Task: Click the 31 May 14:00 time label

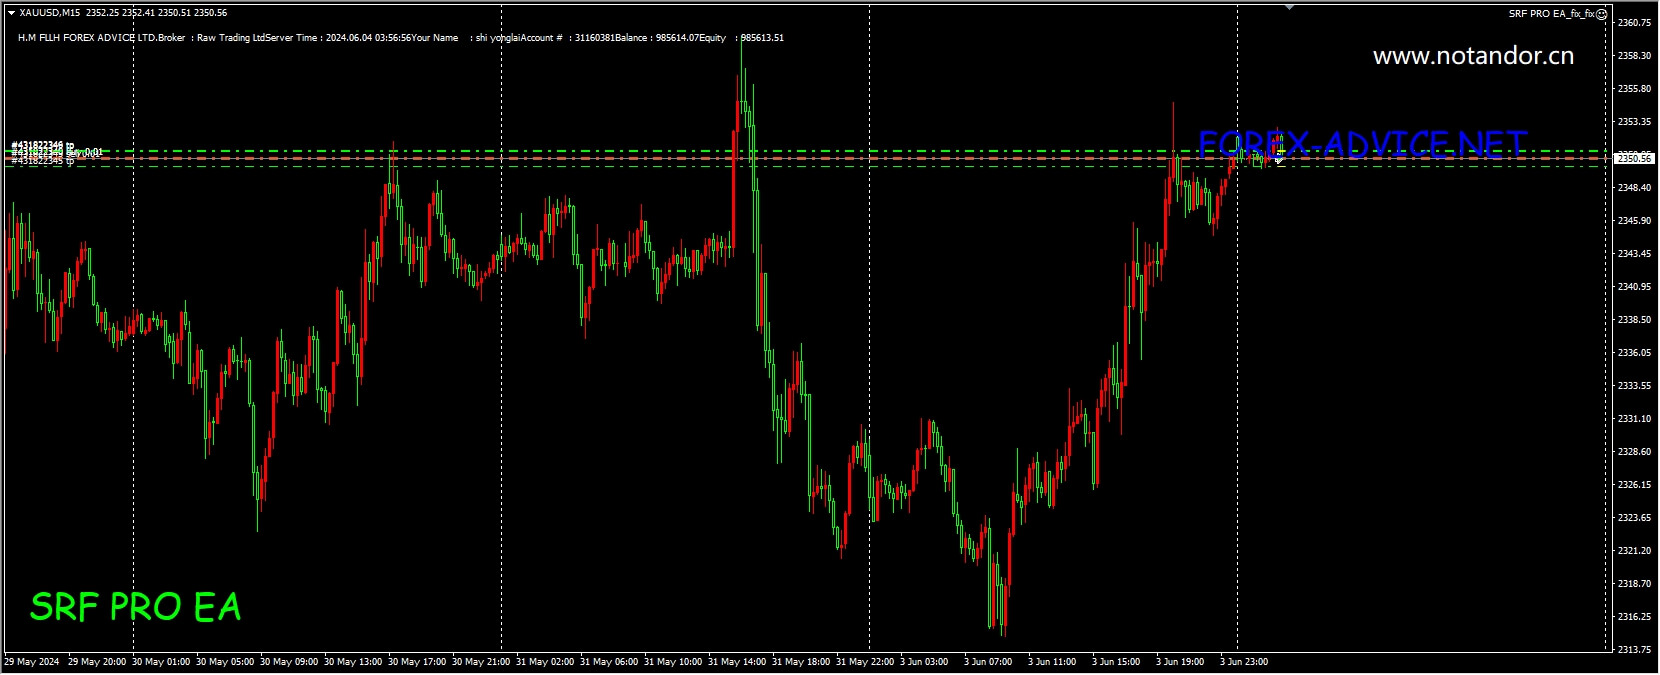Action: click(737, 661)
